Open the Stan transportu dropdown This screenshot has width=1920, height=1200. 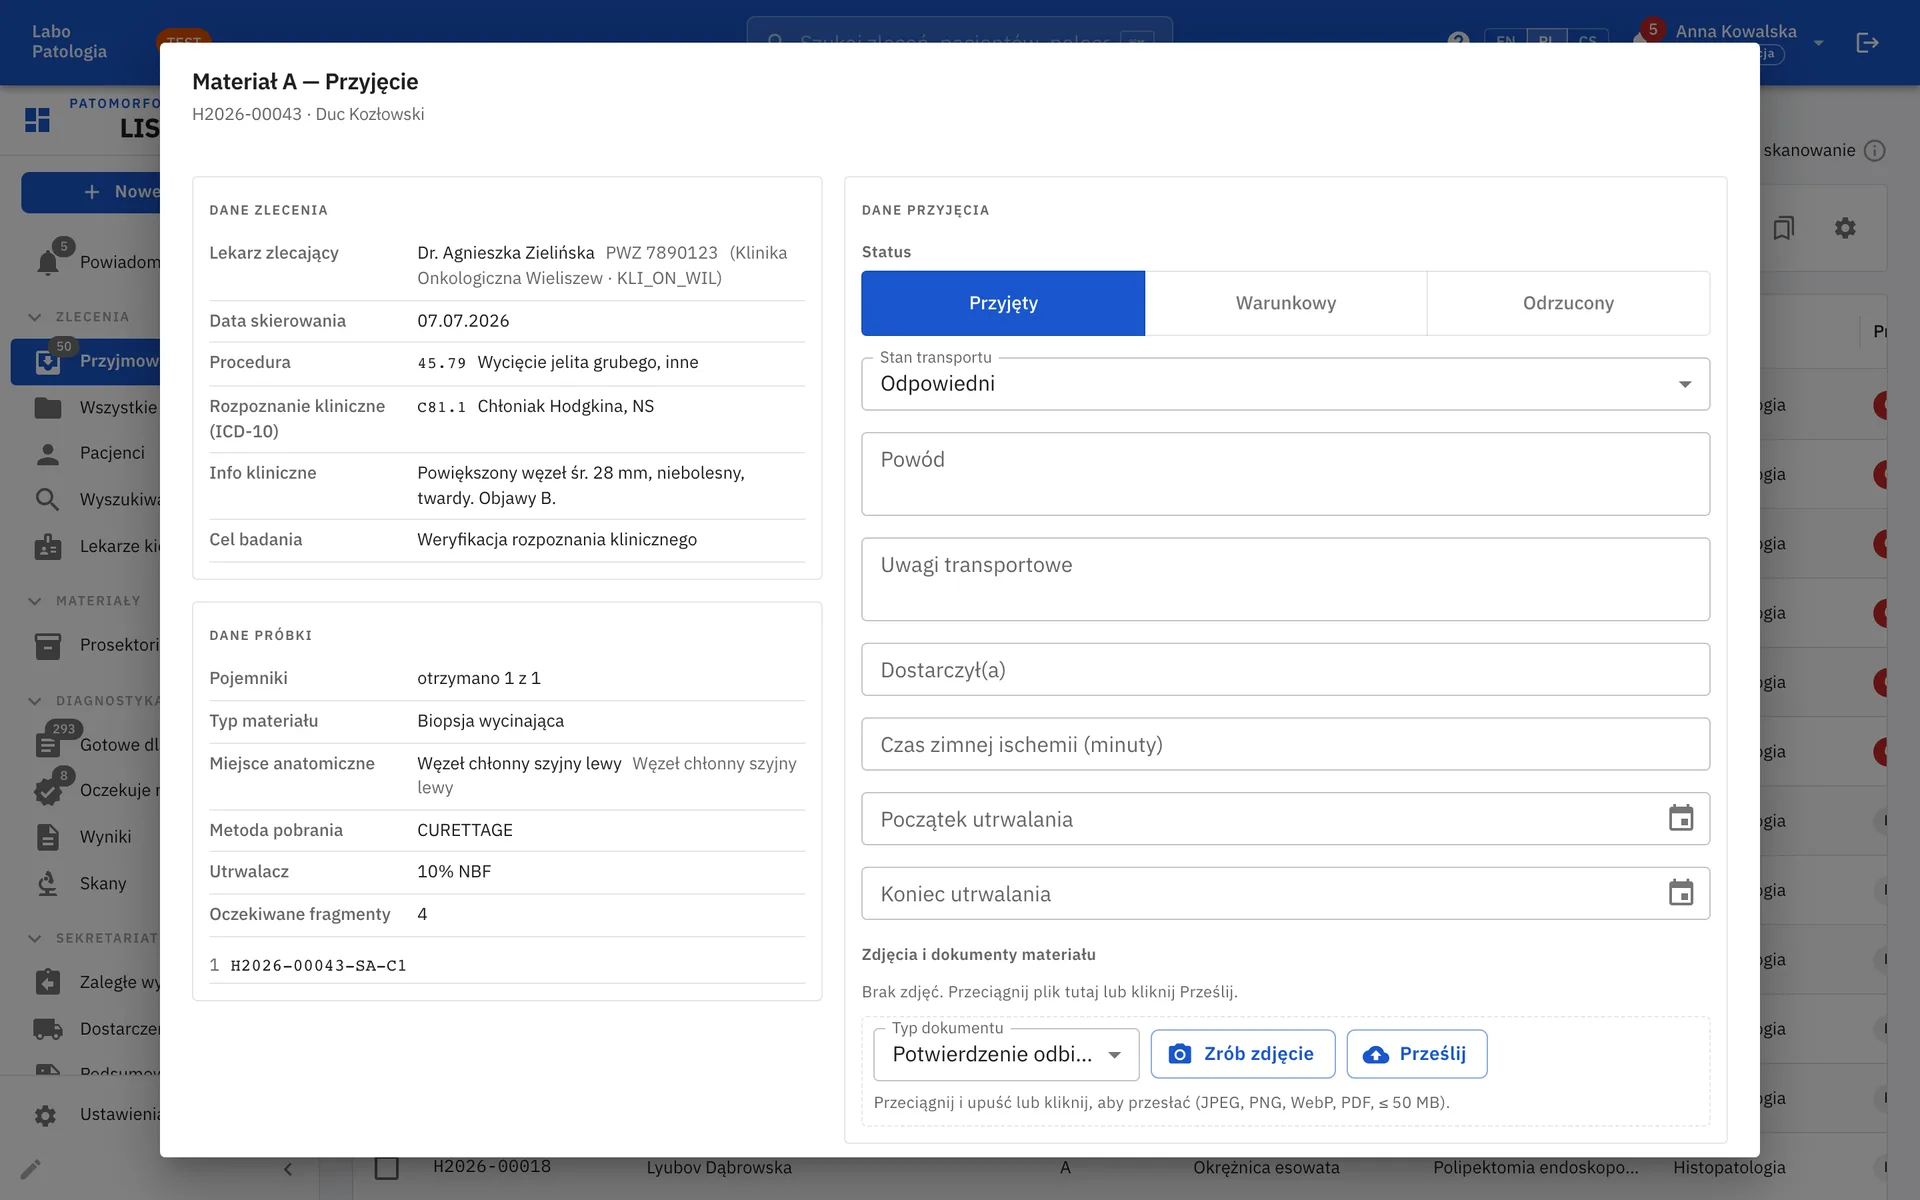[x=1285, y=384]
